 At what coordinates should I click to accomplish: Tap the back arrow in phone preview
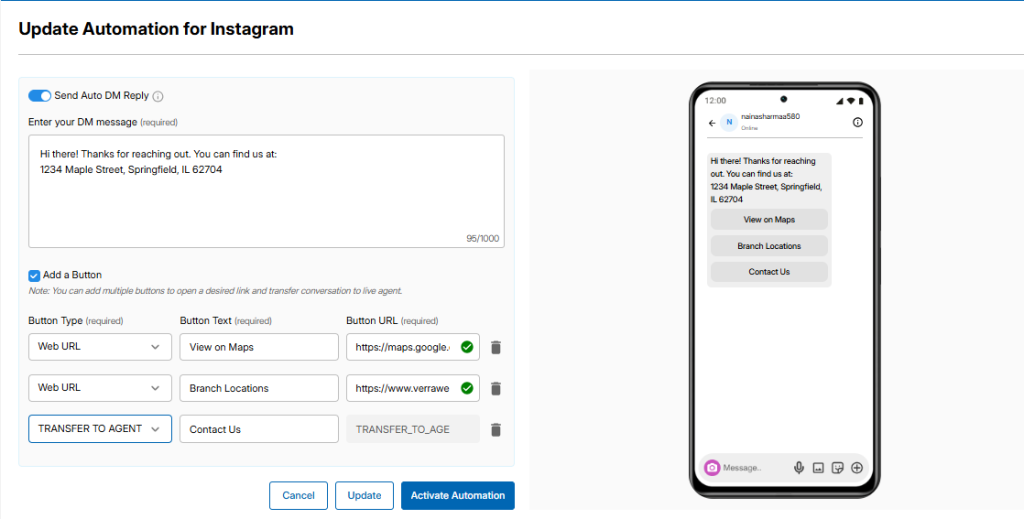[712, 123]
